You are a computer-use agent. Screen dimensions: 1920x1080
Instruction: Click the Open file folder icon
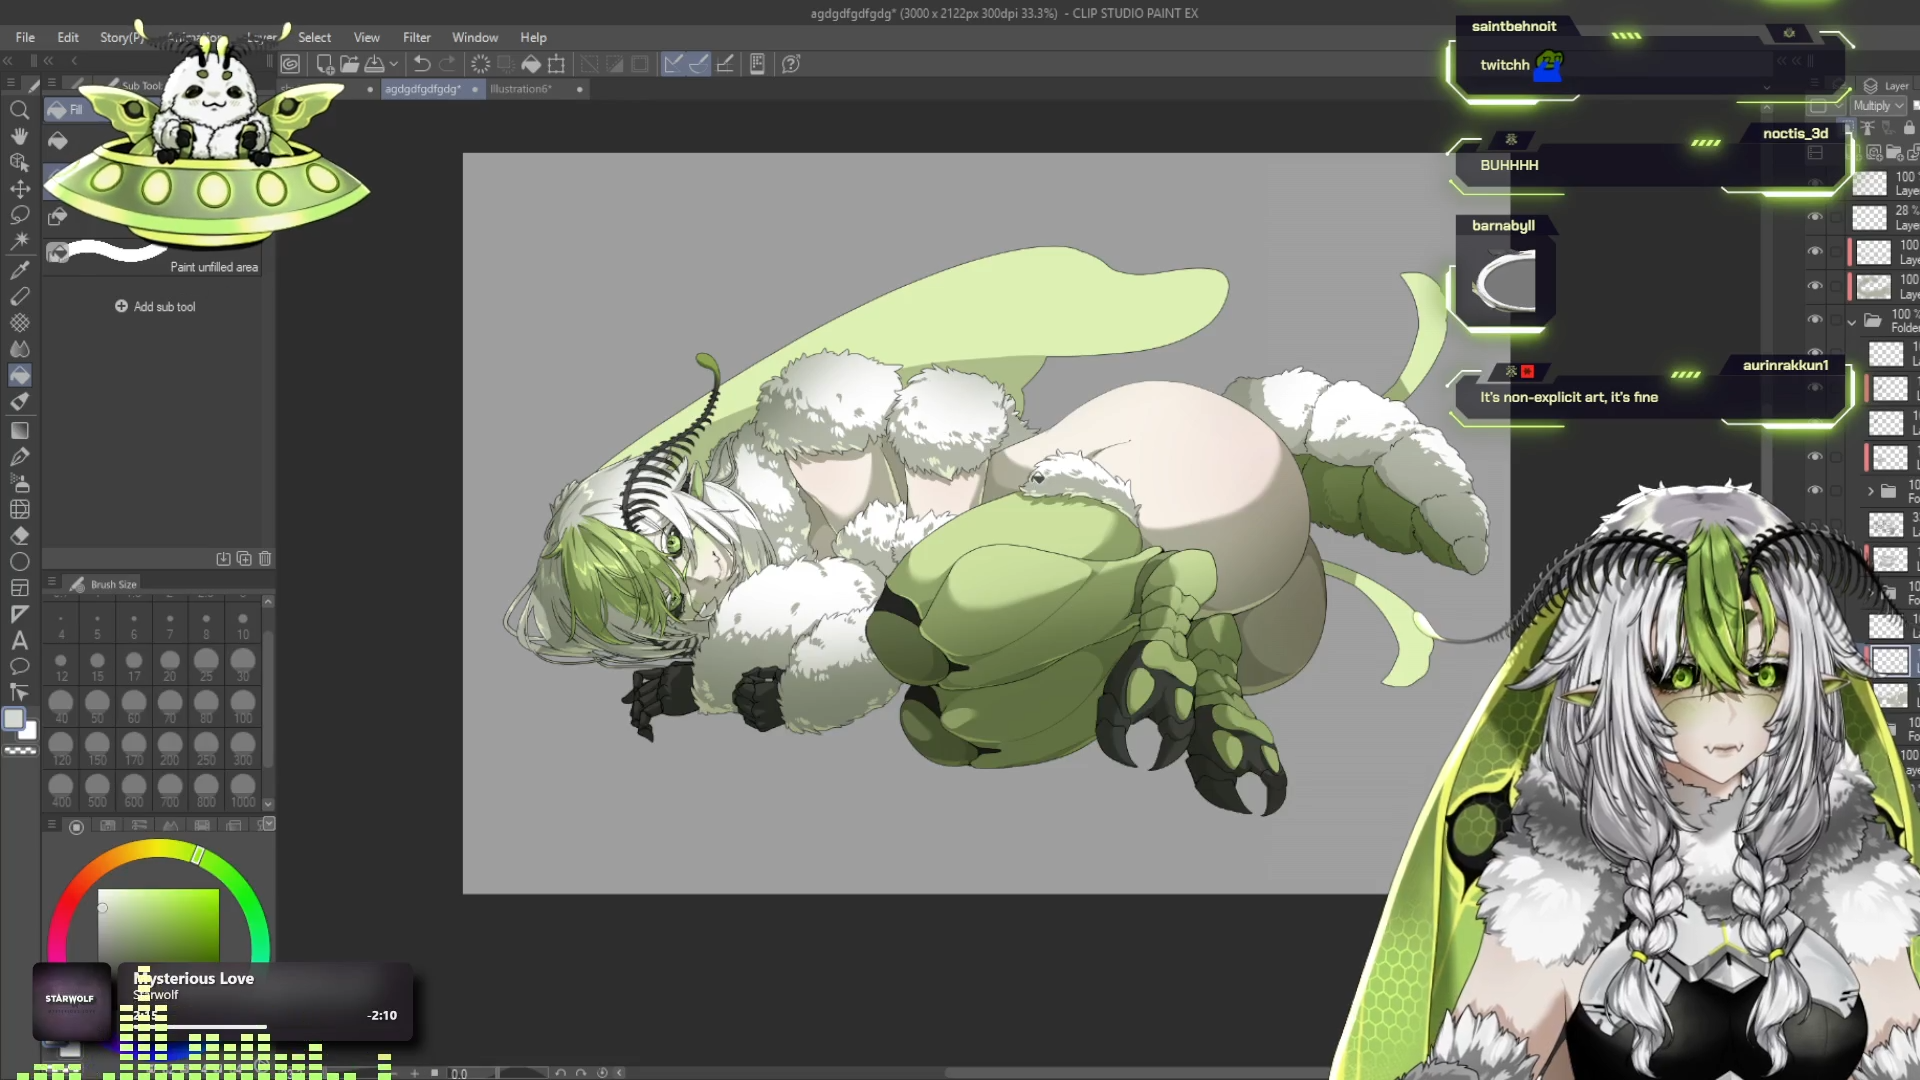click(349, 64)
